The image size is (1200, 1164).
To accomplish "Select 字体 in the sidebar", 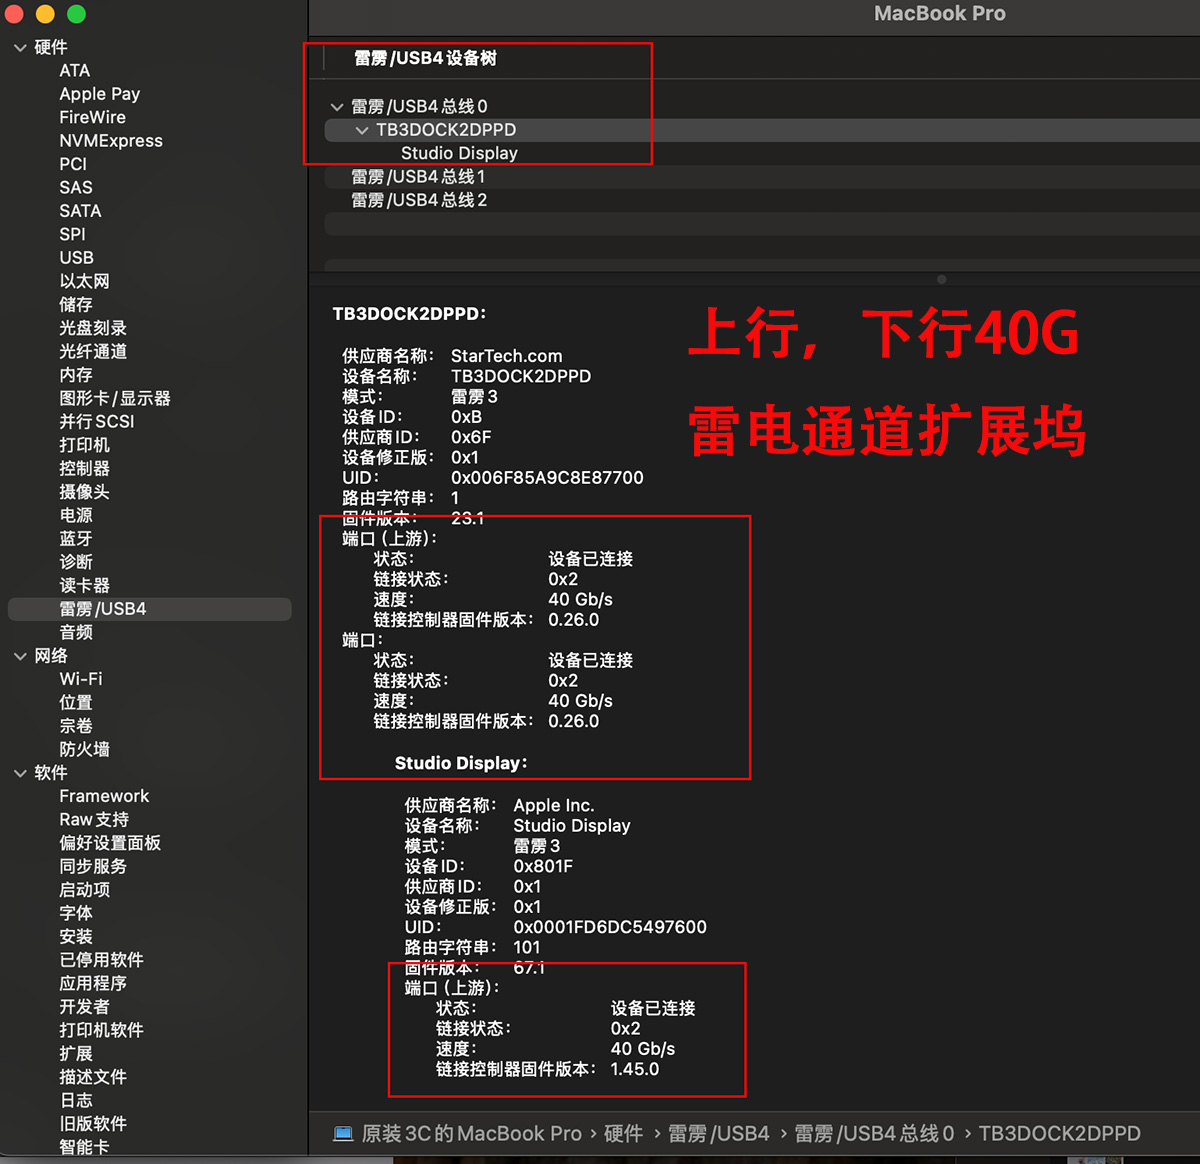I will pyautogui.click(x=76, y=913).
